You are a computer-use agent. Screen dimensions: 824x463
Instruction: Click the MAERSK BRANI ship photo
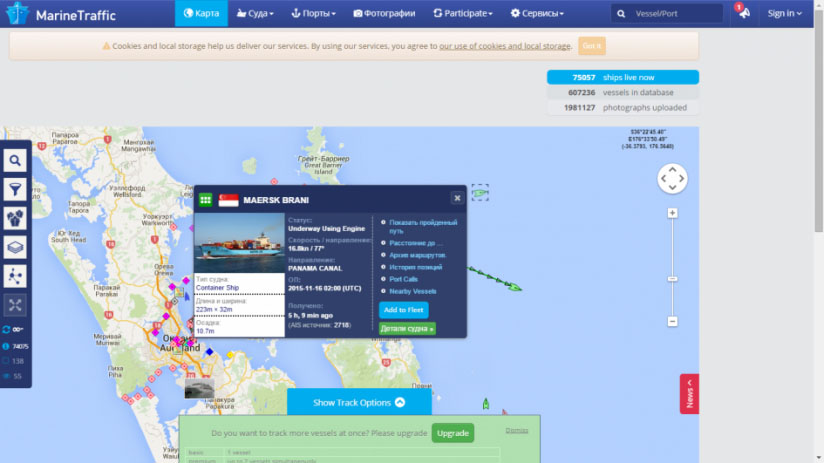point(240,243)
